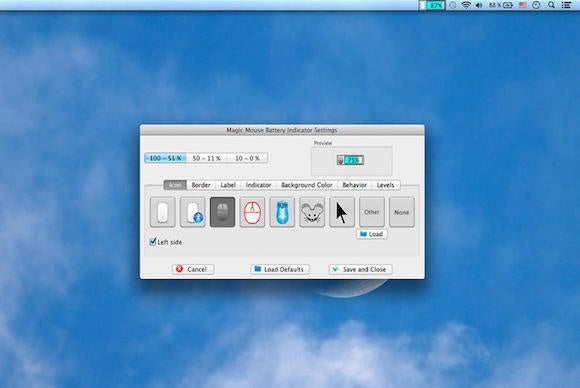
Task: Switch to the Label tab
Action: [228, 185]
